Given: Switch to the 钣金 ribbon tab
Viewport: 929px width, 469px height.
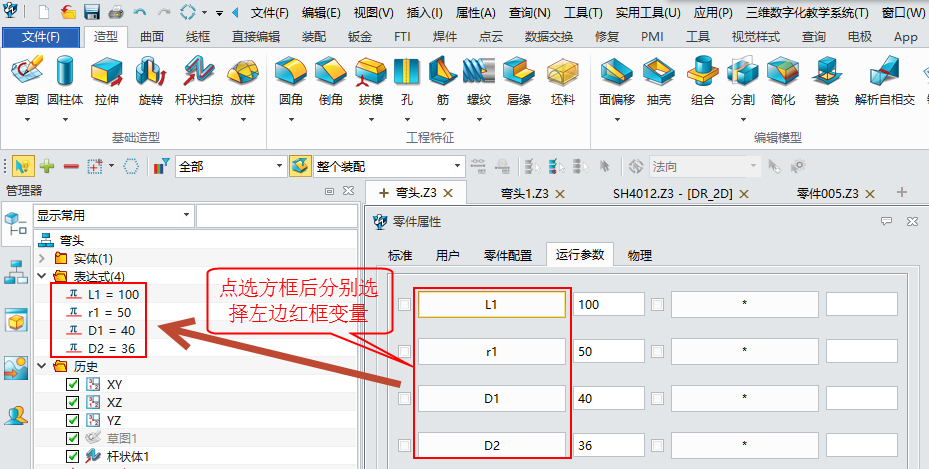Looking at the screenshot, I should click(358, 37).
